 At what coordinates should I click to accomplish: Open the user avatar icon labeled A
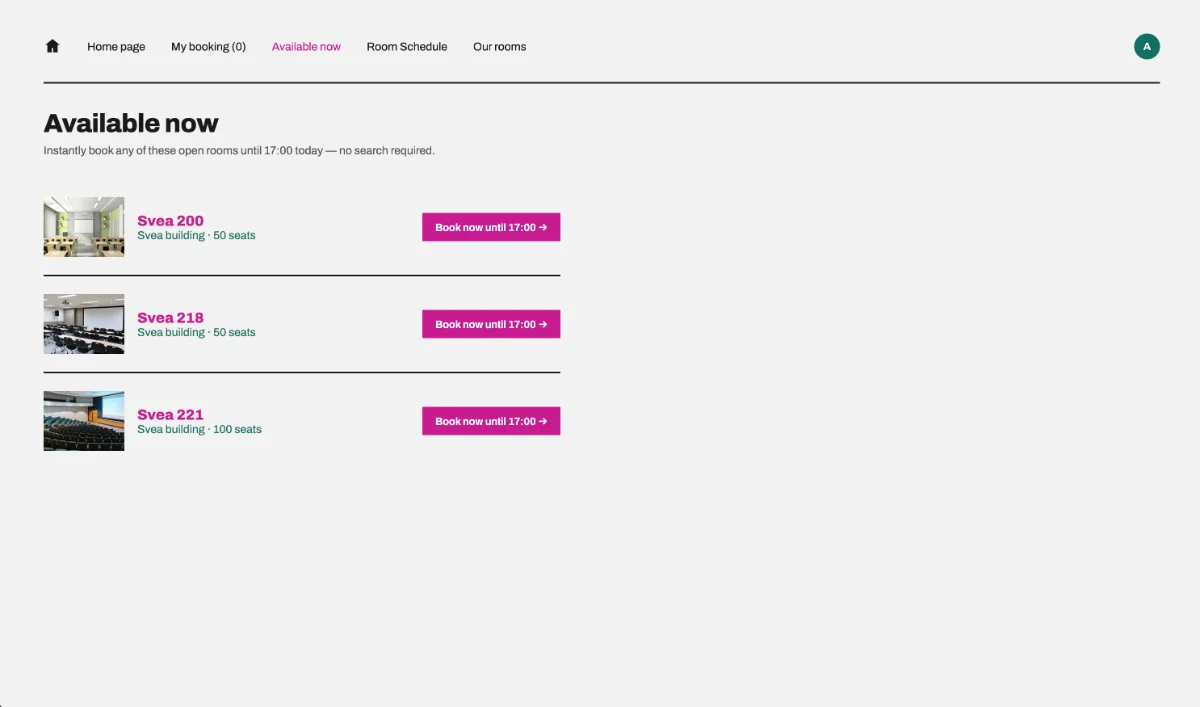[x=1146, y=46]
